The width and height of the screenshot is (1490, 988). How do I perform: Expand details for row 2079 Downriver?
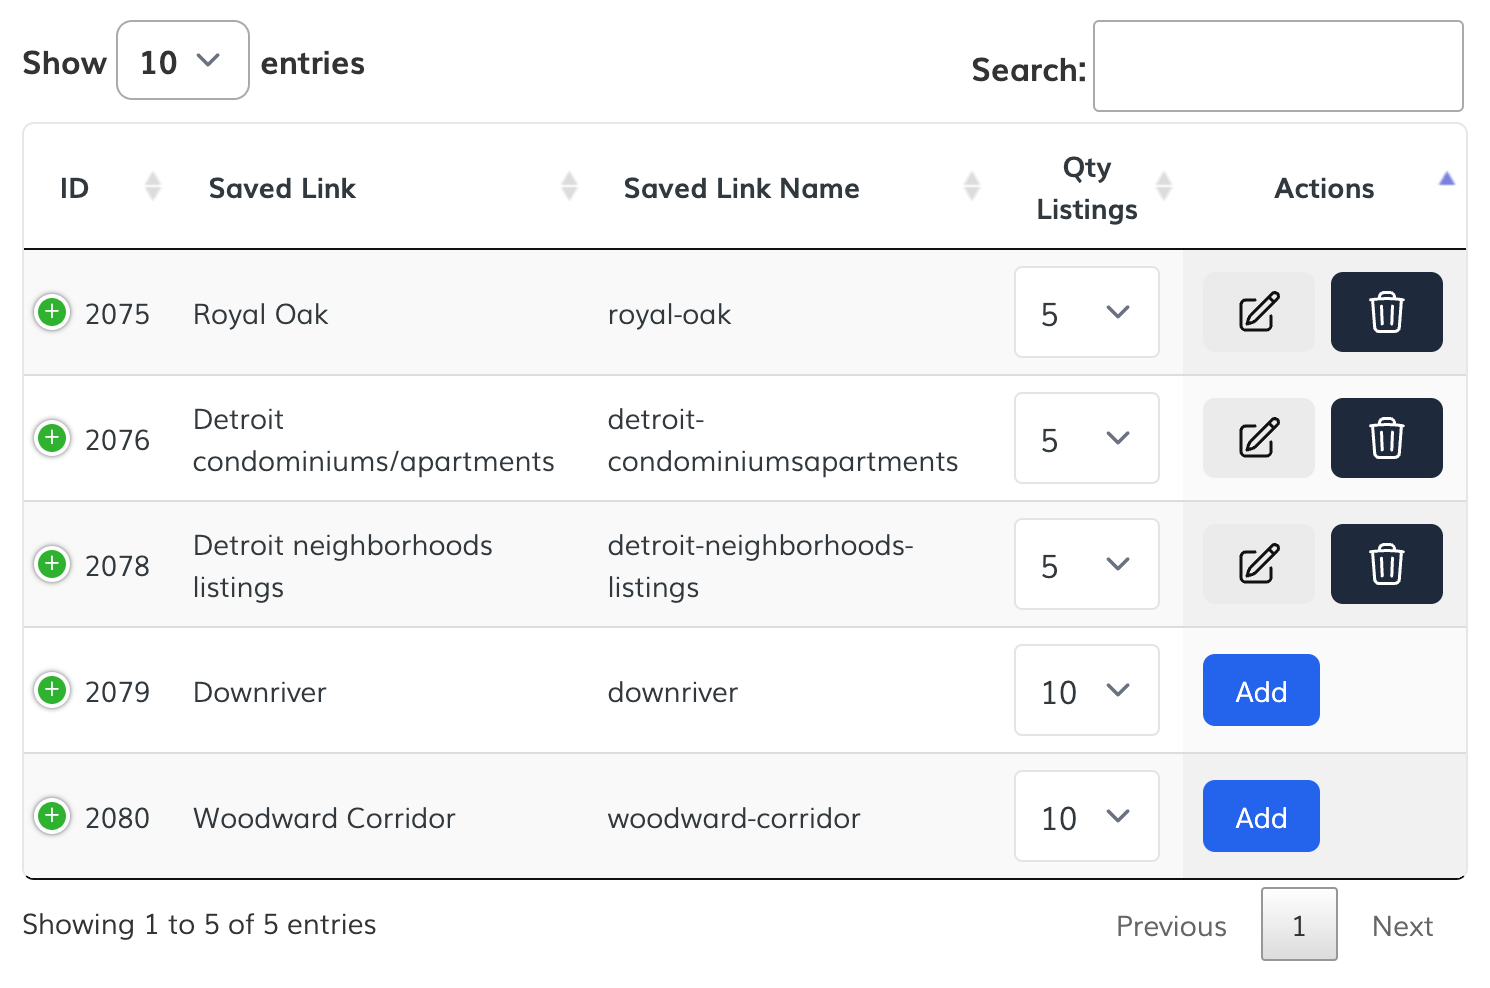coord(52,690)
